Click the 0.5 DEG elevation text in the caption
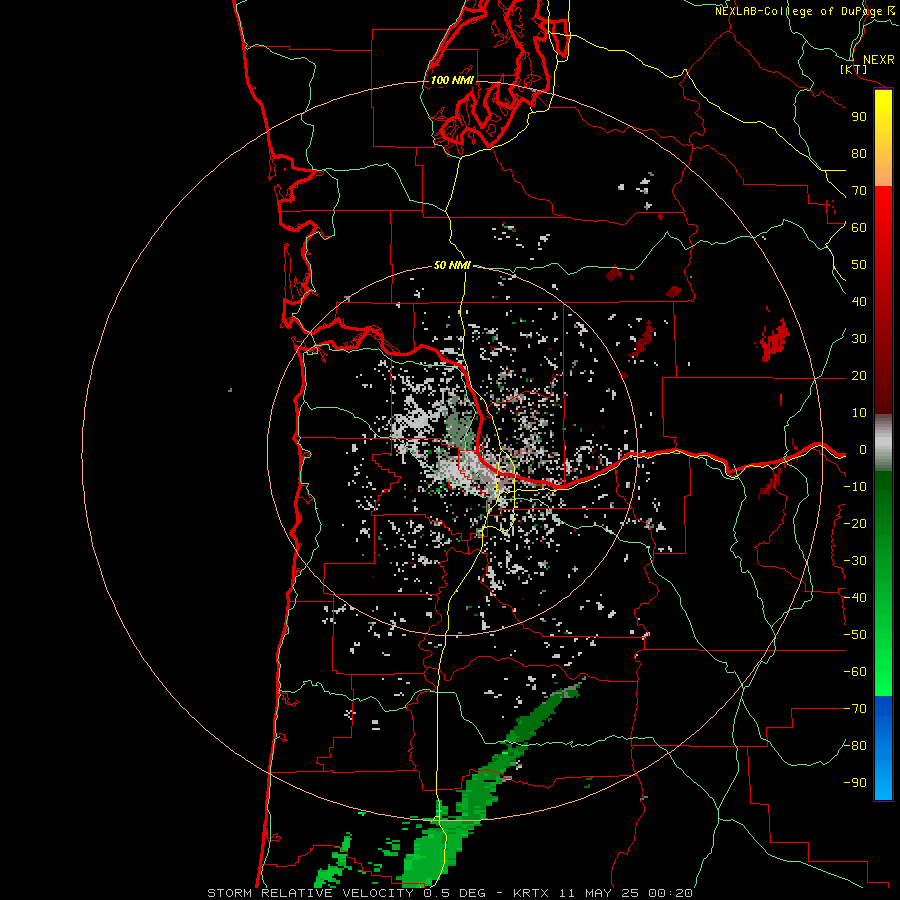Screen dimensions: 900x900 point(454,893)
